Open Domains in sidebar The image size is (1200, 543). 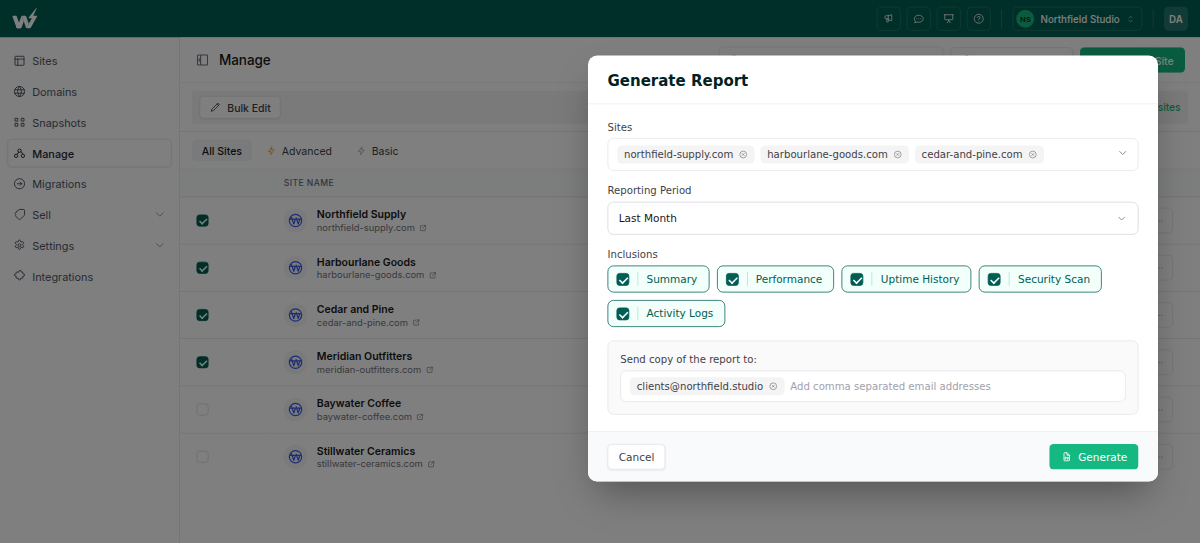point(90,92)
